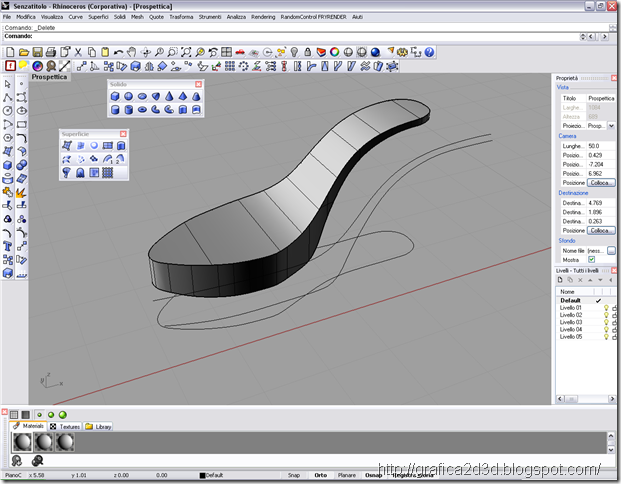Click the Print icon
This screenshot has width=621, height=484.
(x=51, y=52)
